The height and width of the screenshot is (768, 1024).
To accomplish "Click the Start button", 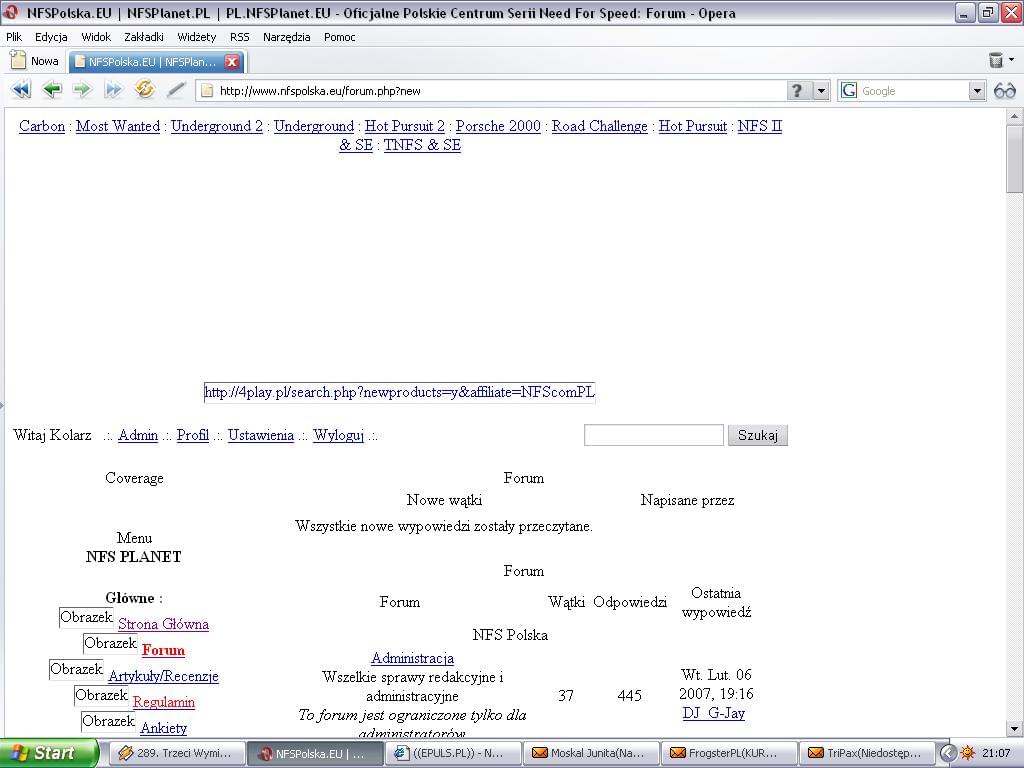I will (49, 753).
